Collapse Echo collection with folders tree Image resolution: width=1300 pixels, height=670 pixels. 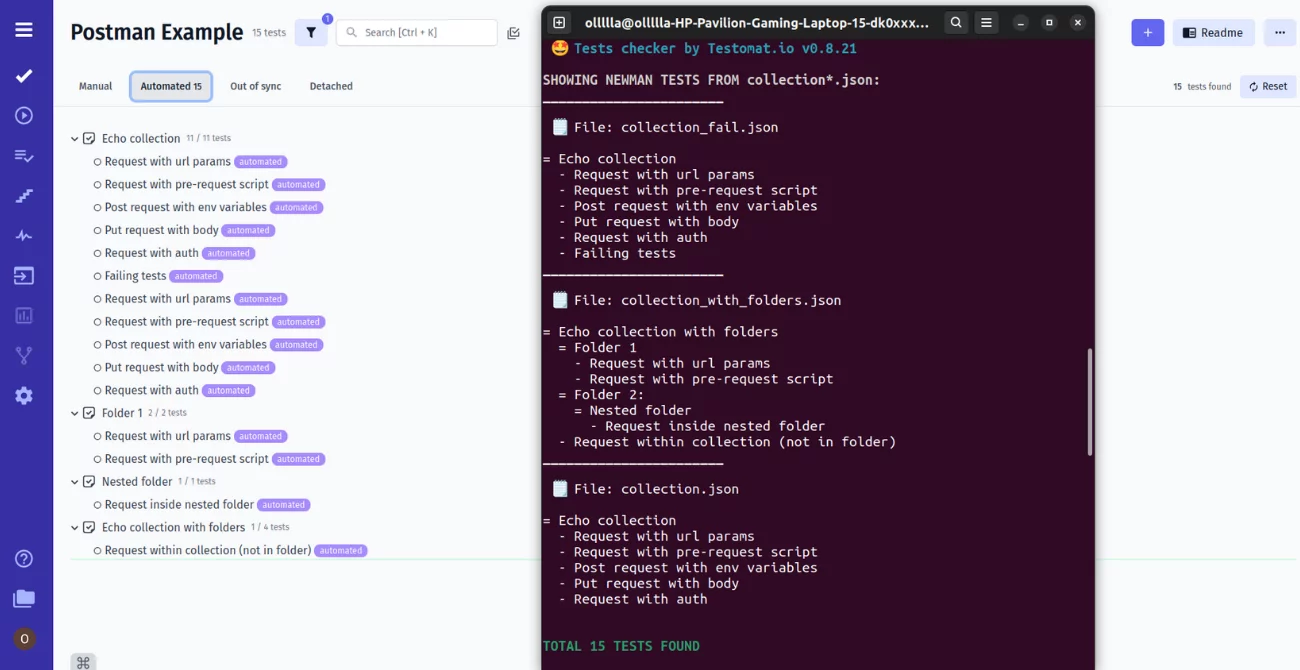pyautogui.click(x=73, y=527)
